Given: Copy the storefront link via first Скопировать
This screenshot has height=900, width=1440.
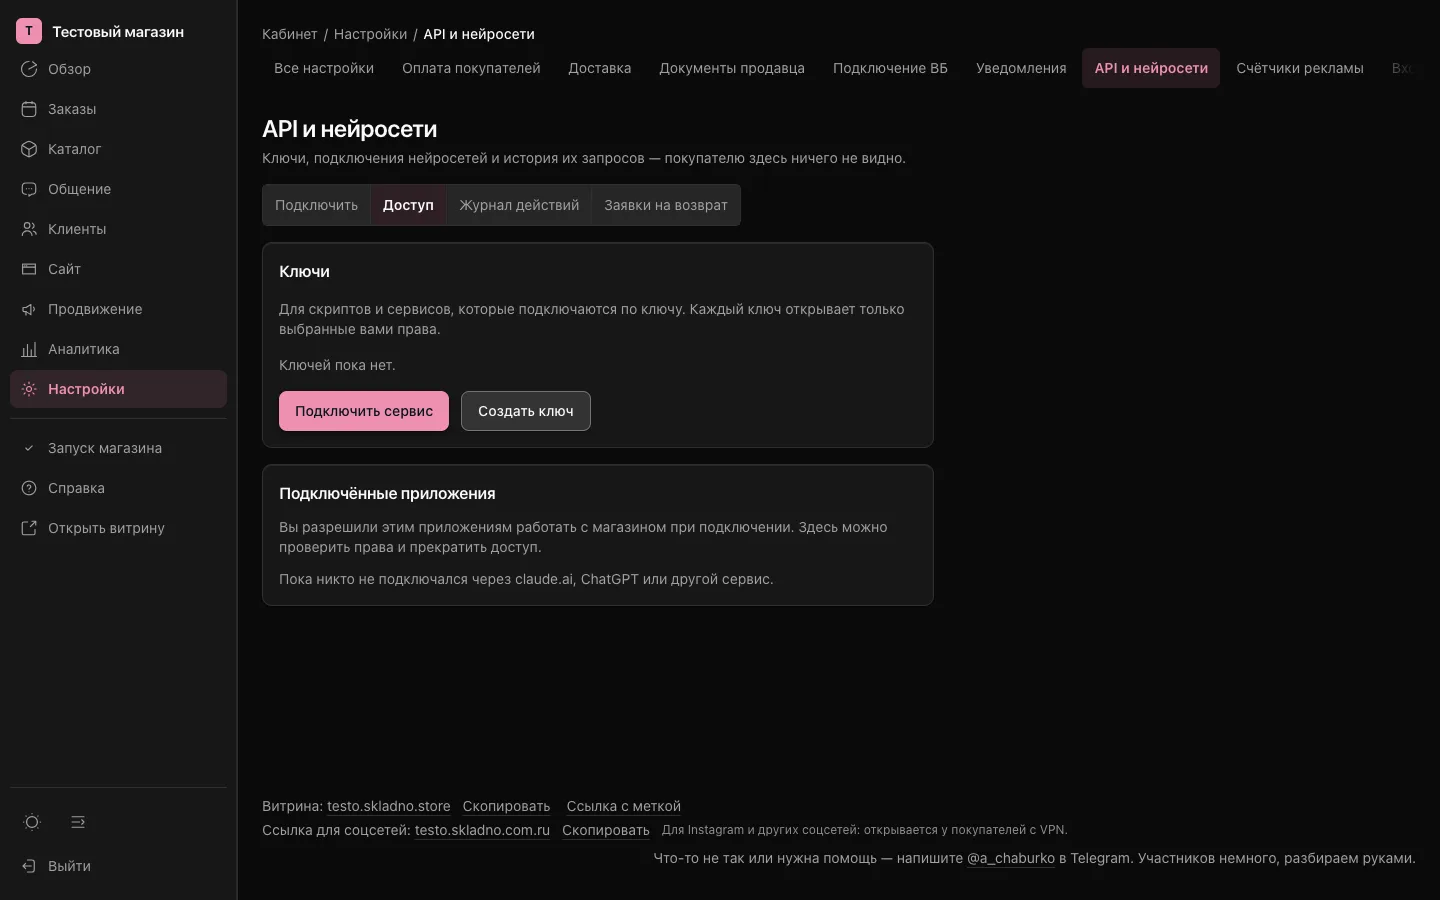Looking at the screenshot, I should click(x=507, y=806).
